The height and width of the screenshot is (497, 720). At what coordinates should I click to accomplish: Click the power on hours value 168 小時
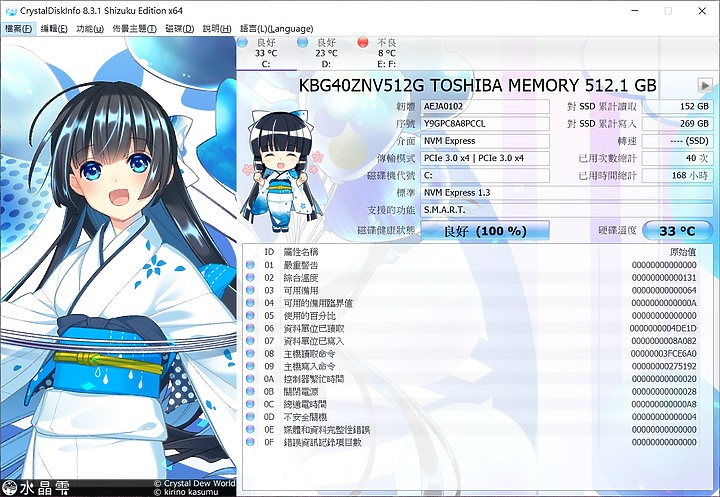click(677, 175)
